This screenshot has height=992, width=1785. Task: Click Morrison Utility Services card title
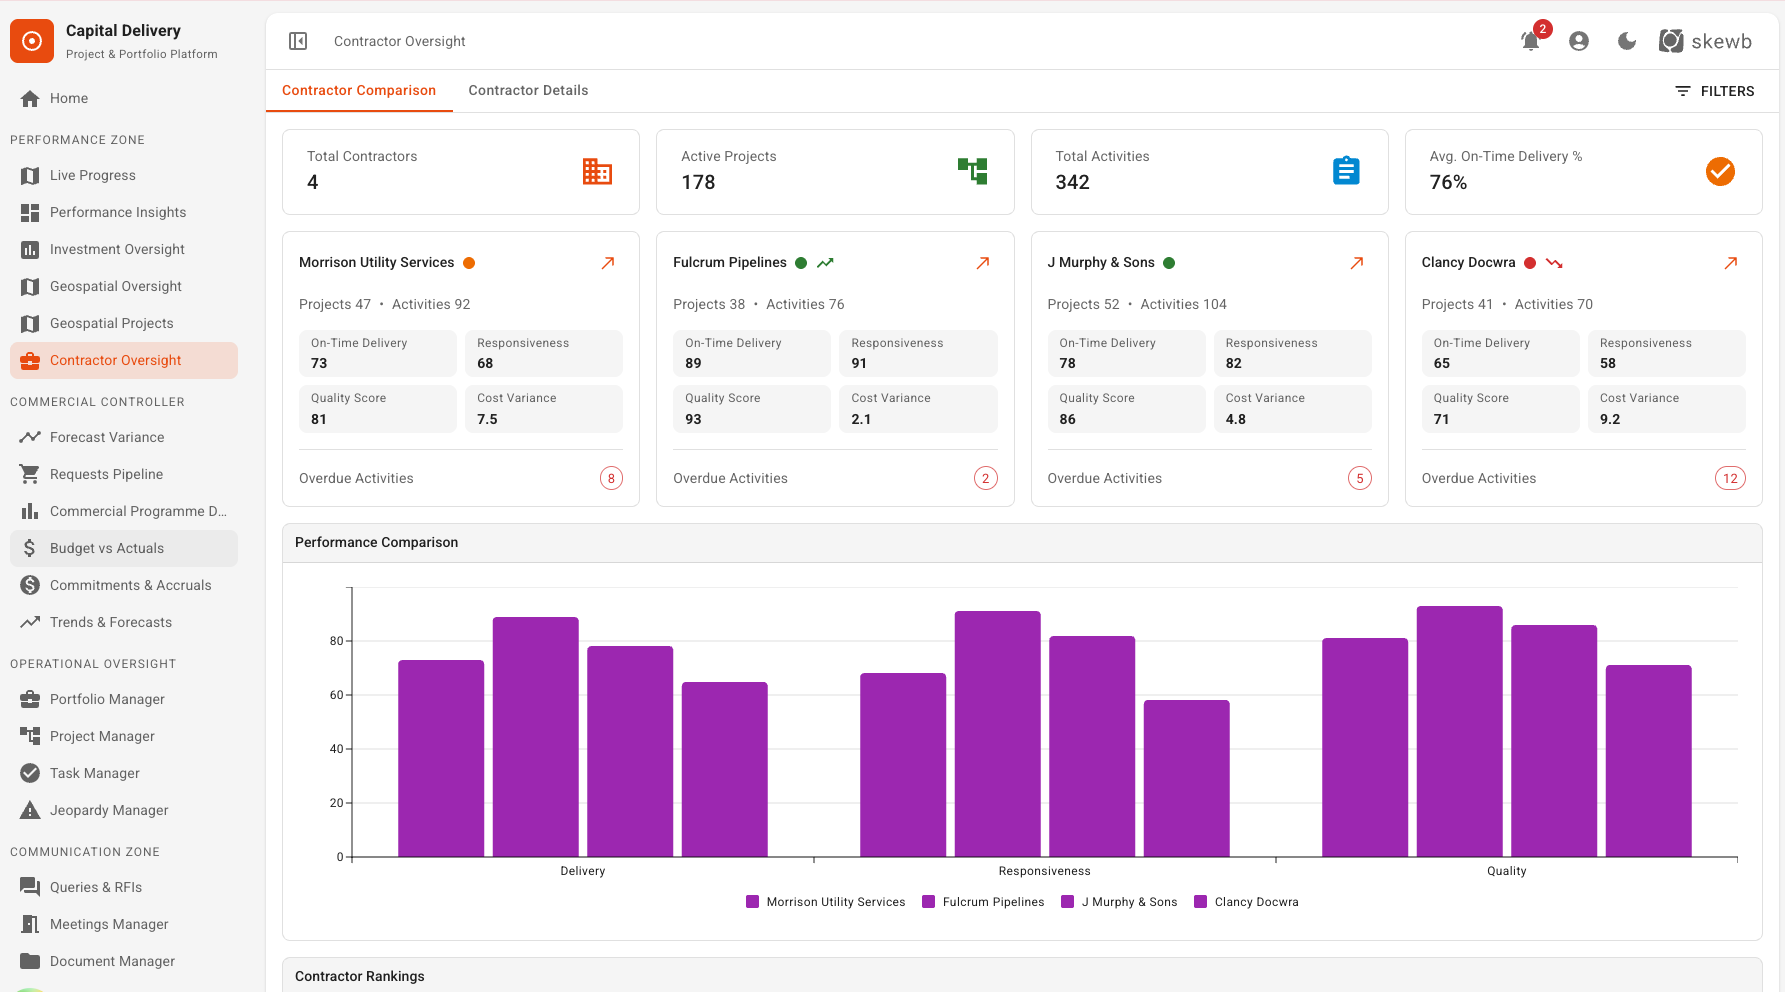376,262
